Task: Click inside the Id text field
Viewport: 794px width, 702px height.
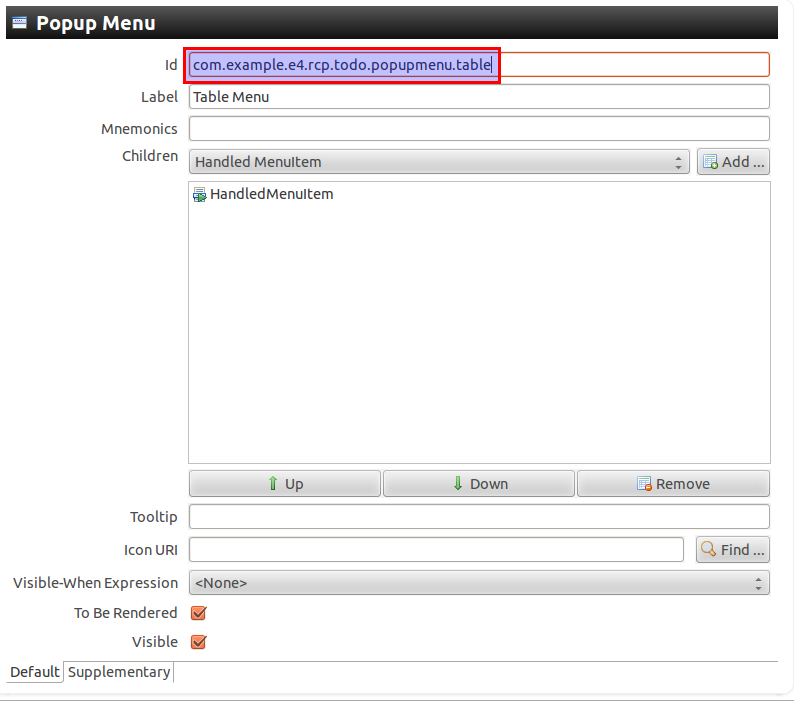Action: [630, 65]
